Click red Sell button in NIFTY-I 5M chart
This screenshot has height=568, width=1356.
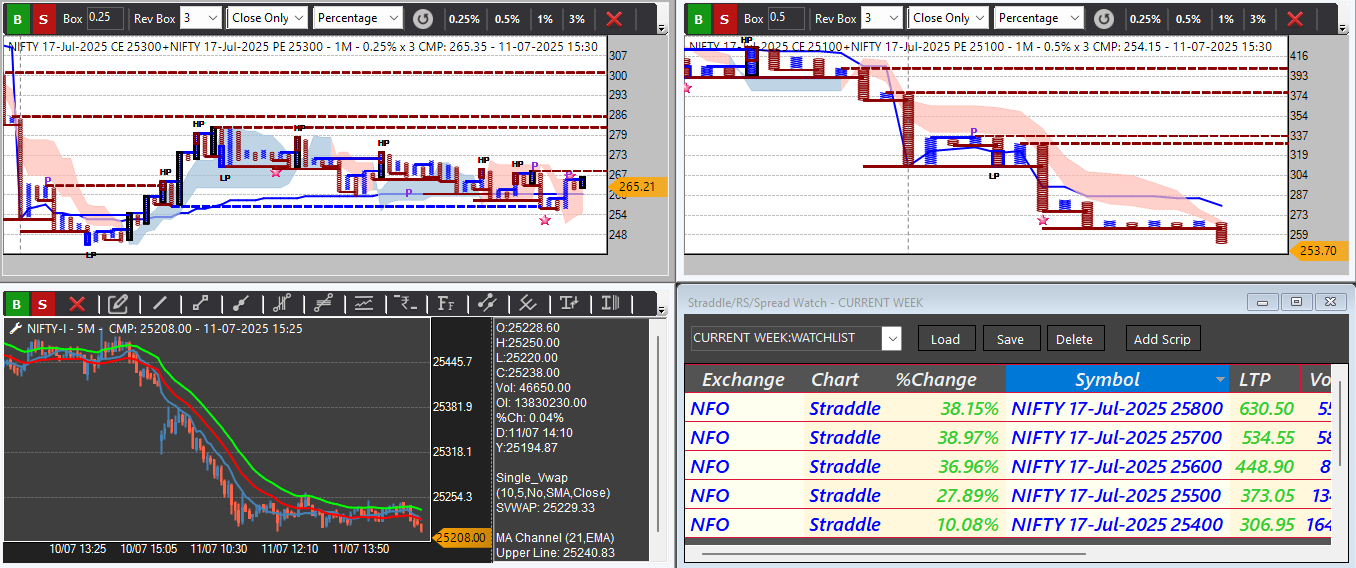(x=43, y=304)
